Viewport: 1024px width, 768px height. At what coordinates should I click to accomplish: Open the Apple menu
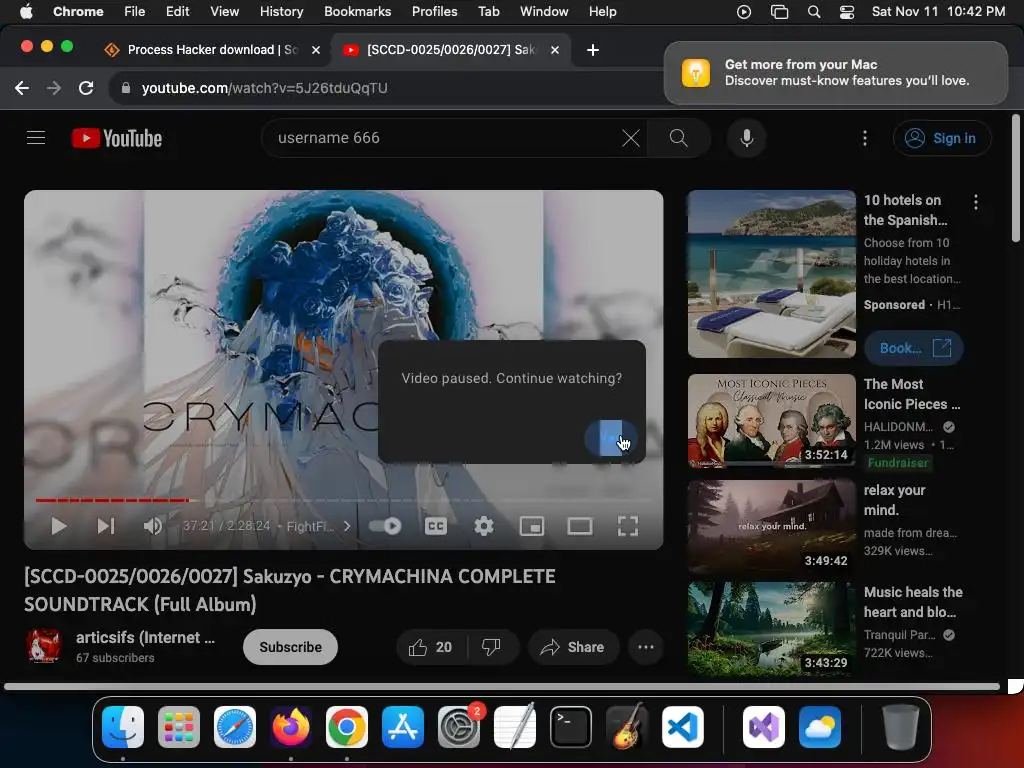25,11
